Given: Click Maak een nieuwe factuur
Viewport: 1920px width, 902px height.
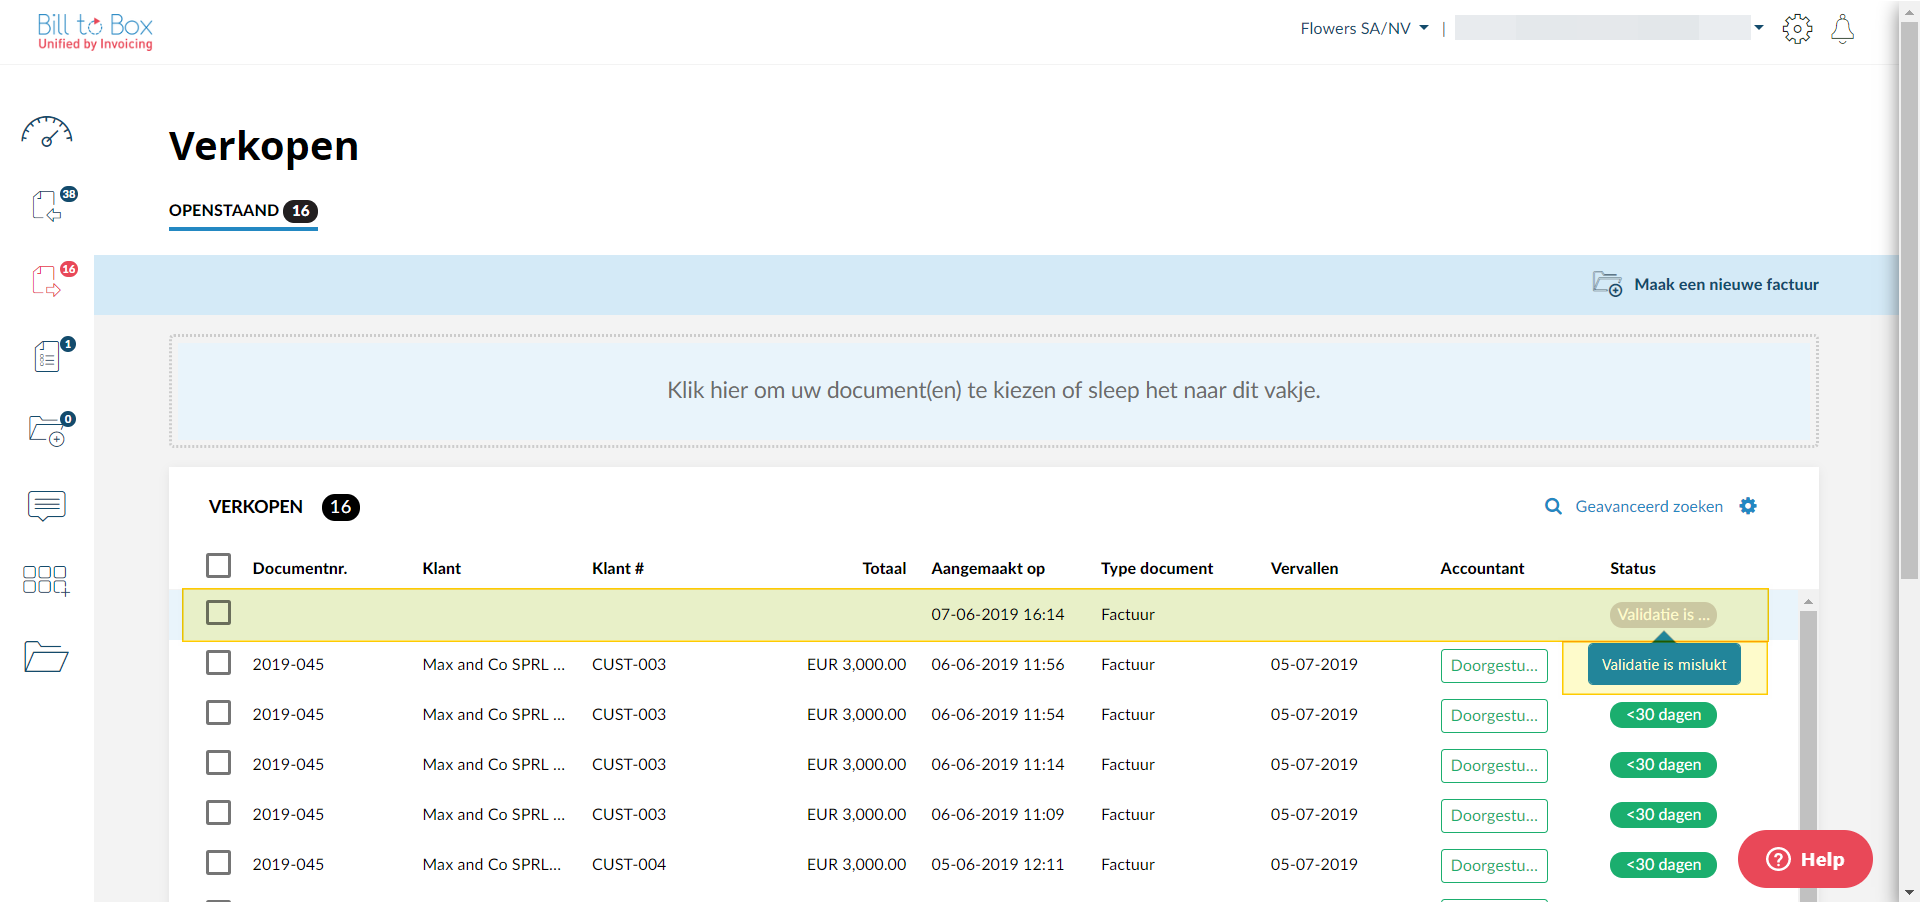Looking at the screenshot, I should point(1726,285).
